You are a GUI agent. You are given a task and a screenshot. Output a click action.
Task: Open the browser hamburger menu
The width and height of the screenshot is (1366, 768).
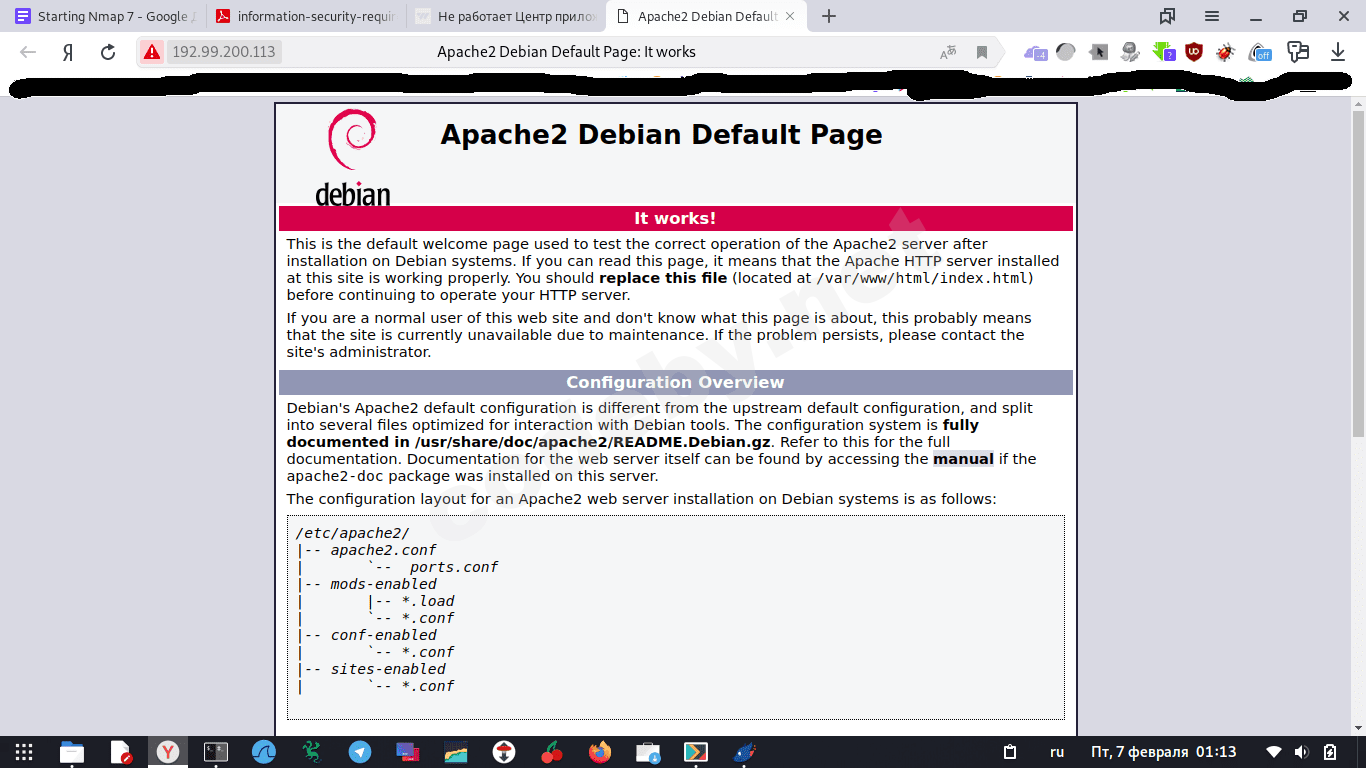(x=1212, y=16)
